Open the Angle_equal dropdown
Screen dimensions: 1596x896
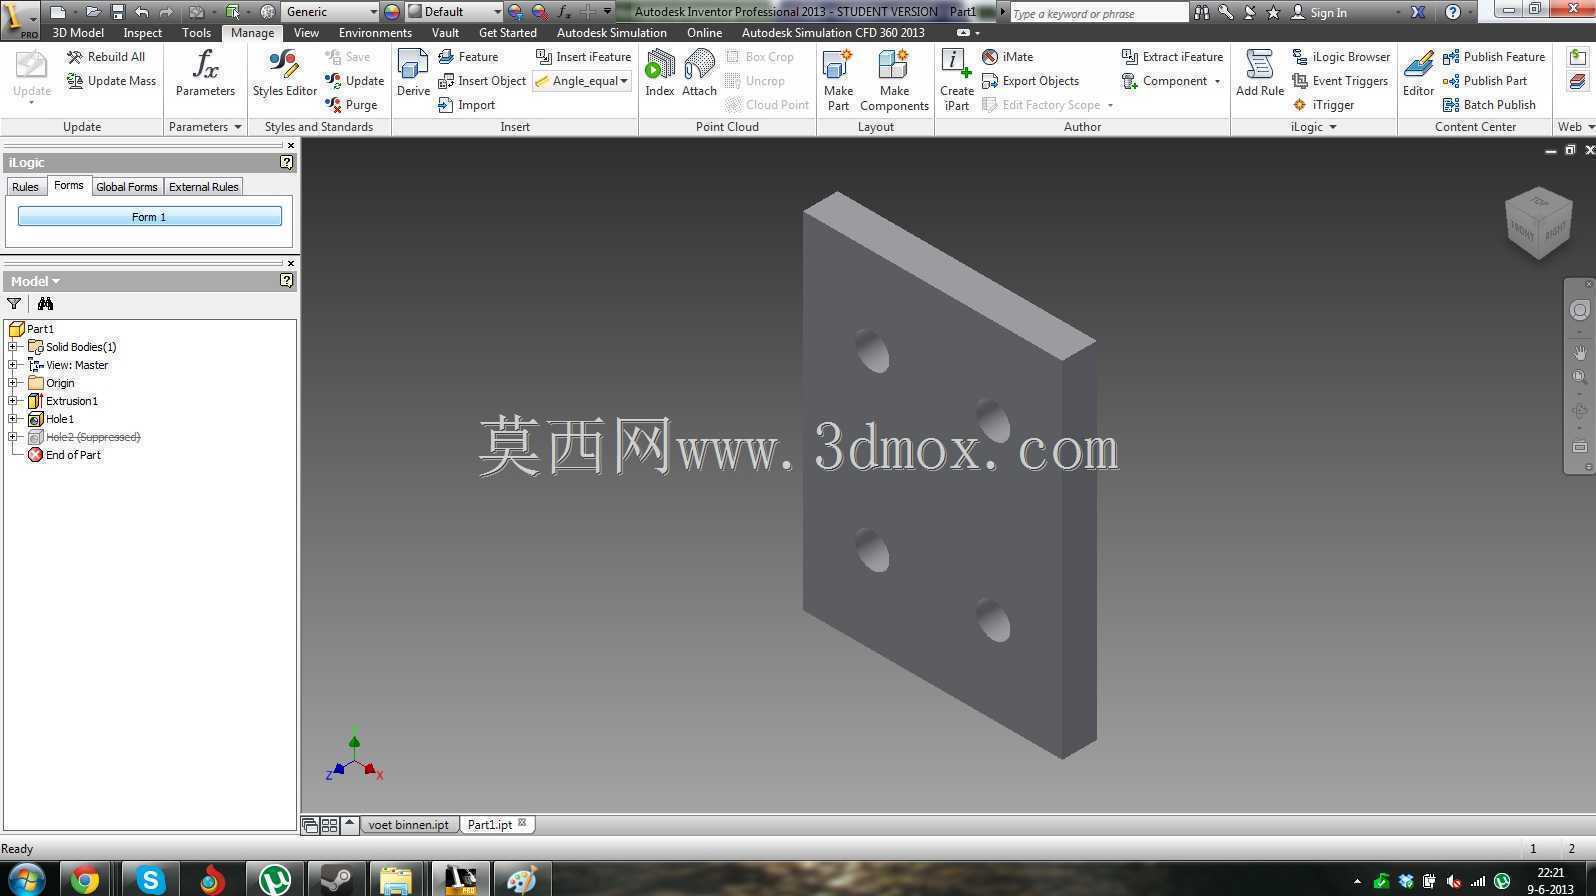click(x=624, y=81)
